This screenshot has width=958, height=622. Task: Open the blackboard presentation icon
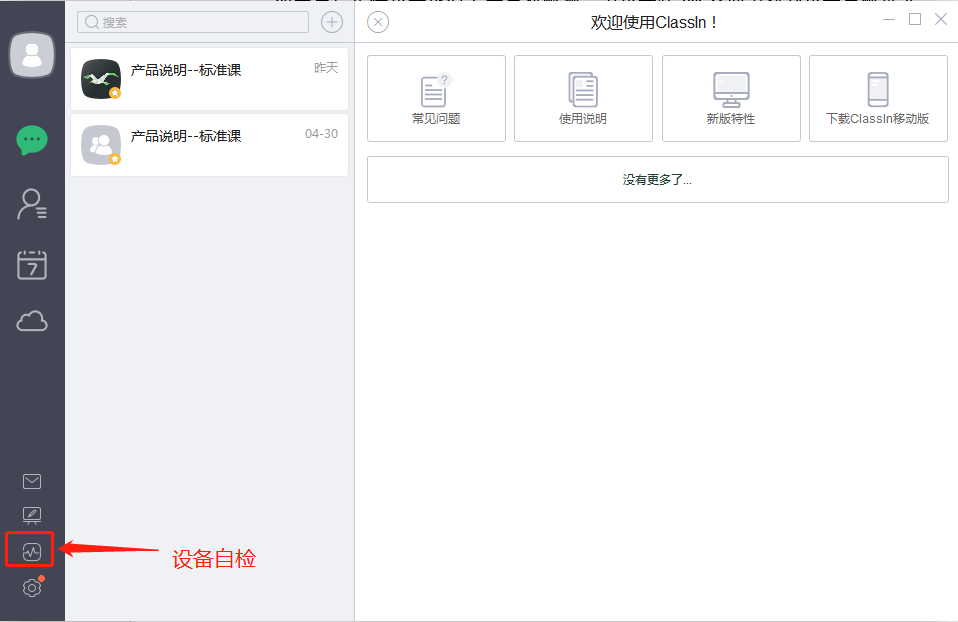32,516
